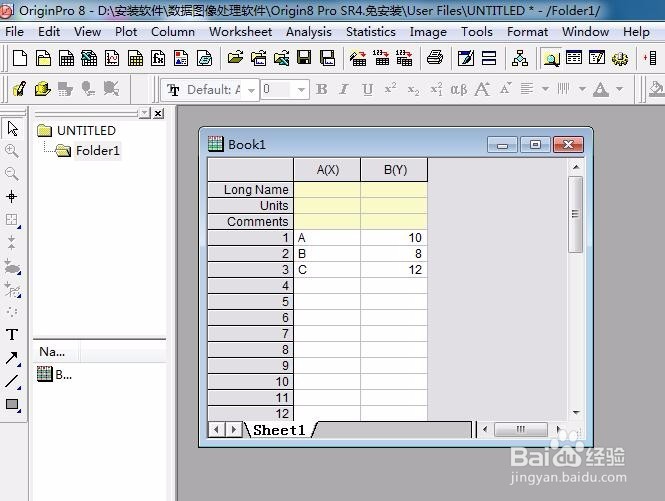
Task: Switch to the Sheet1 tab
Action: (279, 430)
